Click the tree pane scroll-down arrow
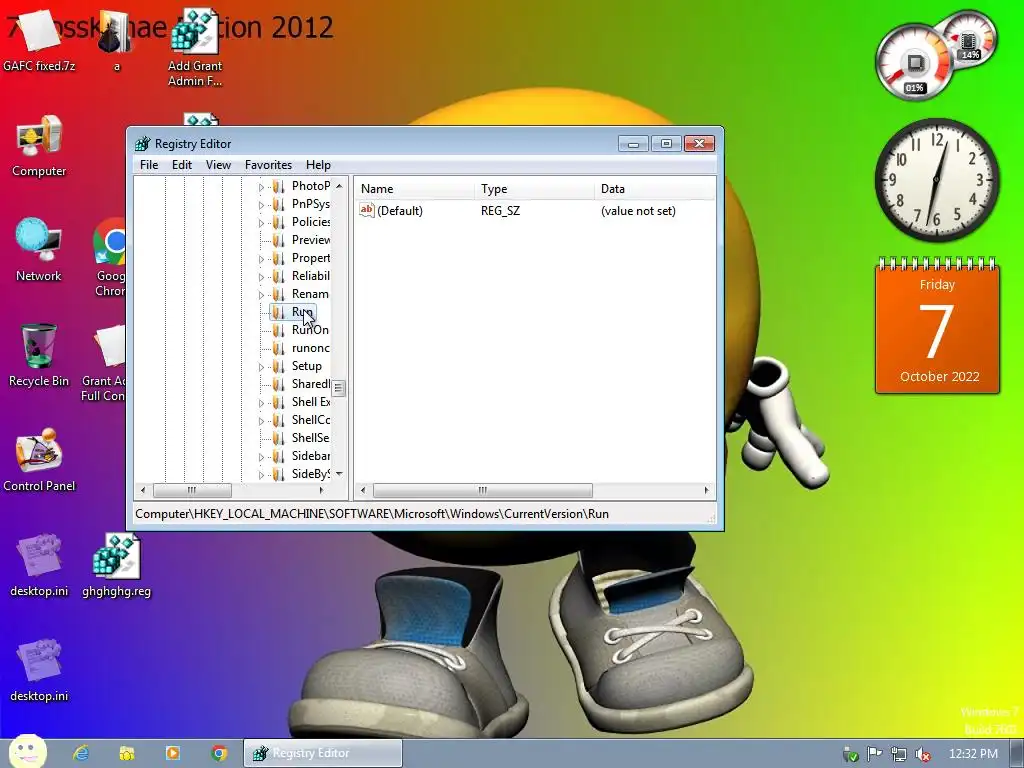Viewport: 1024px width, 768px height. pyautogui.click(x=339, y=473)
